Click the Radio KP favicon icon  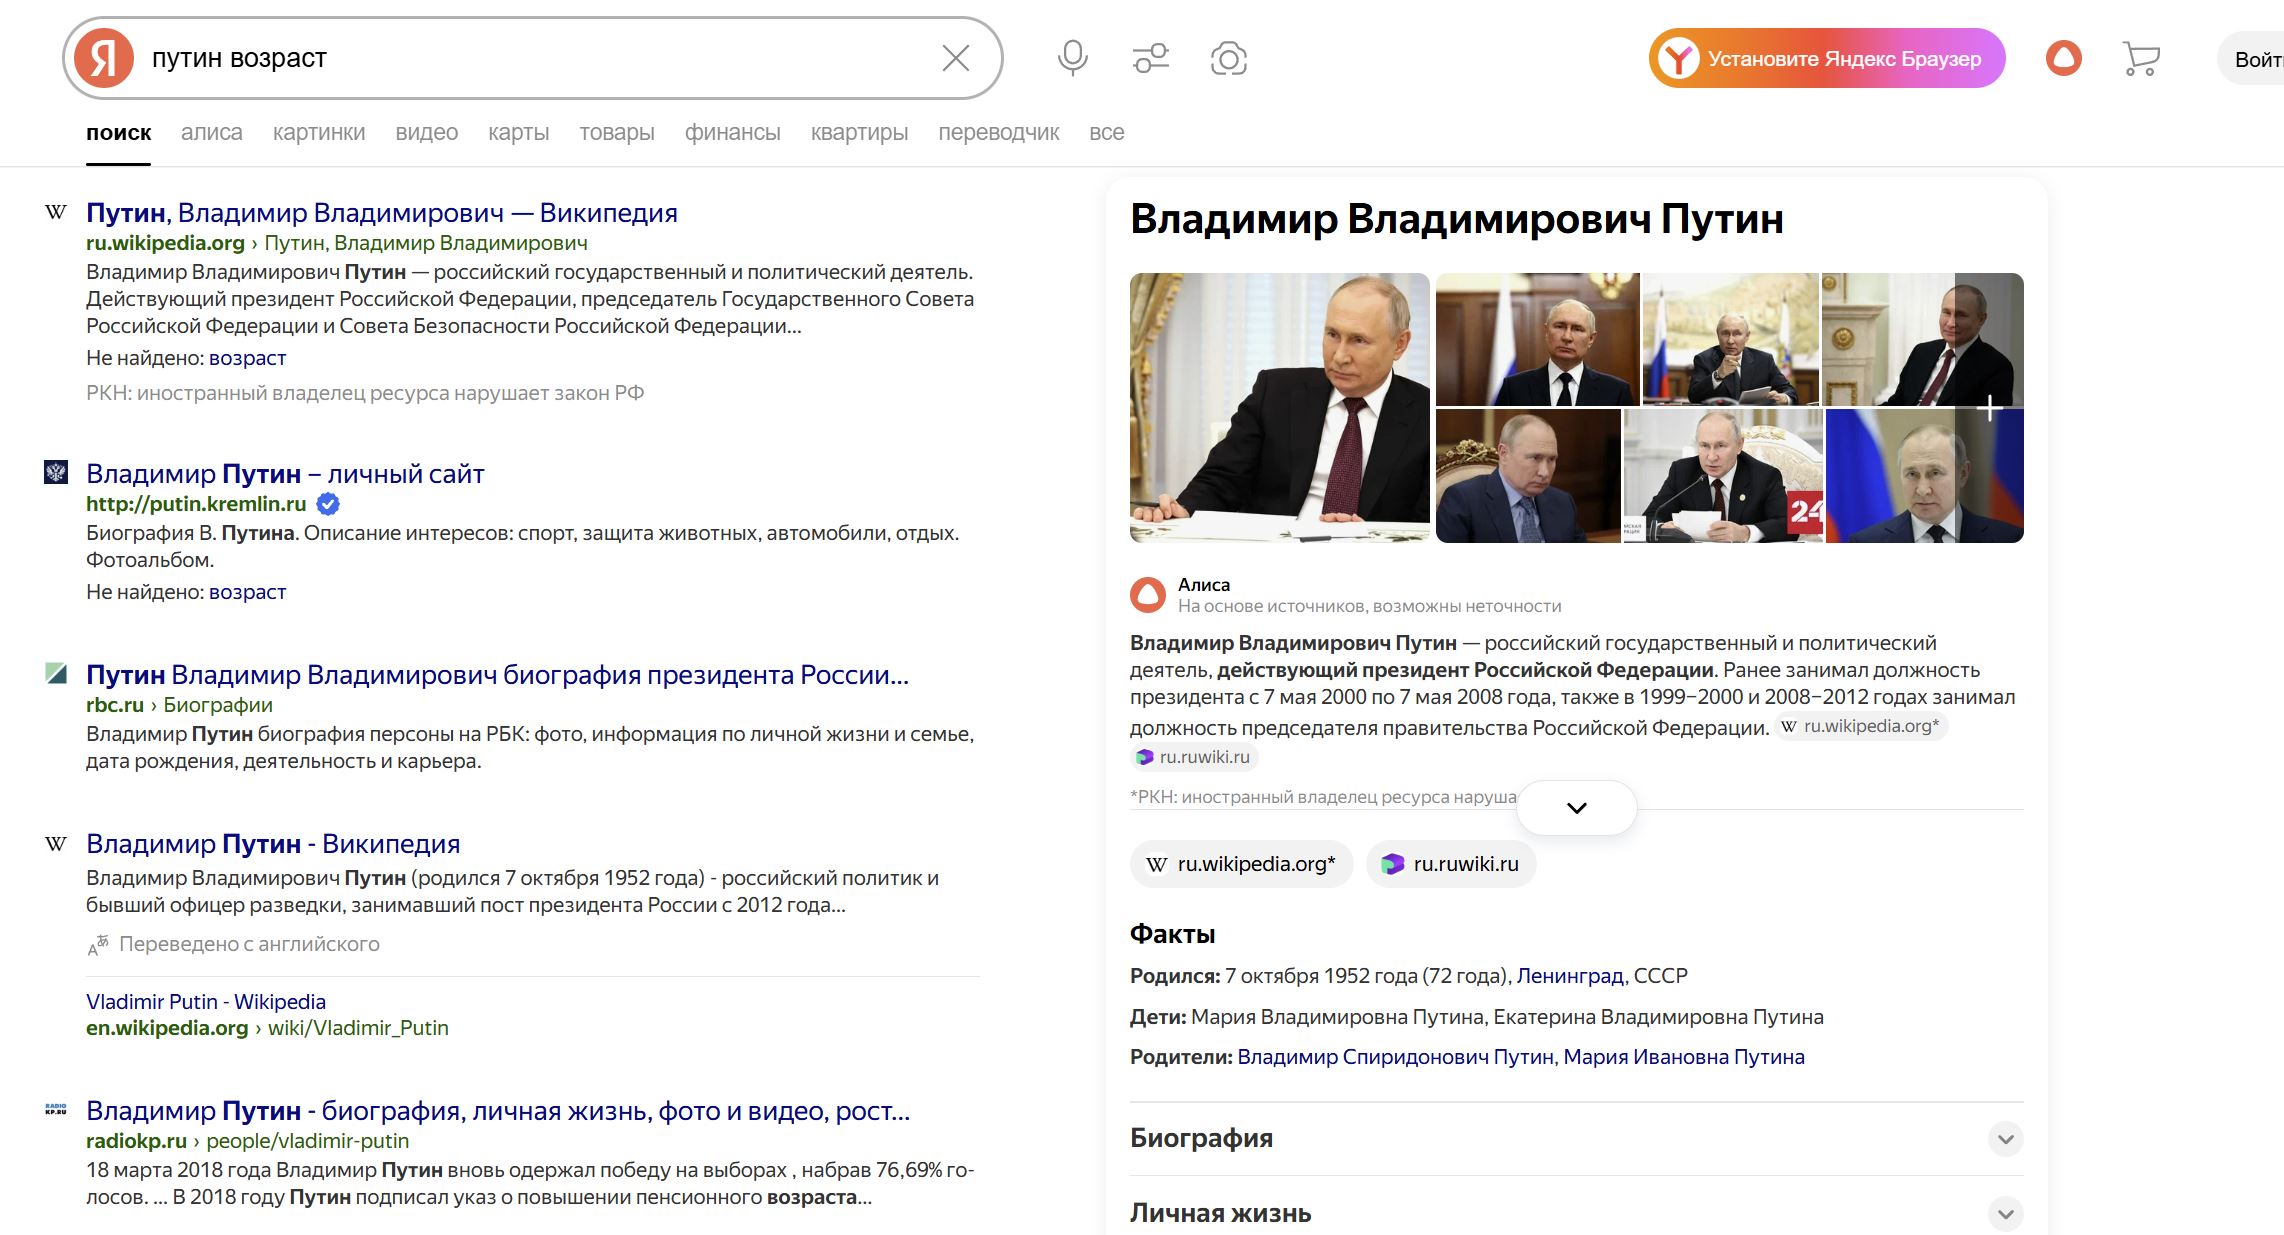pos(56,1109)
